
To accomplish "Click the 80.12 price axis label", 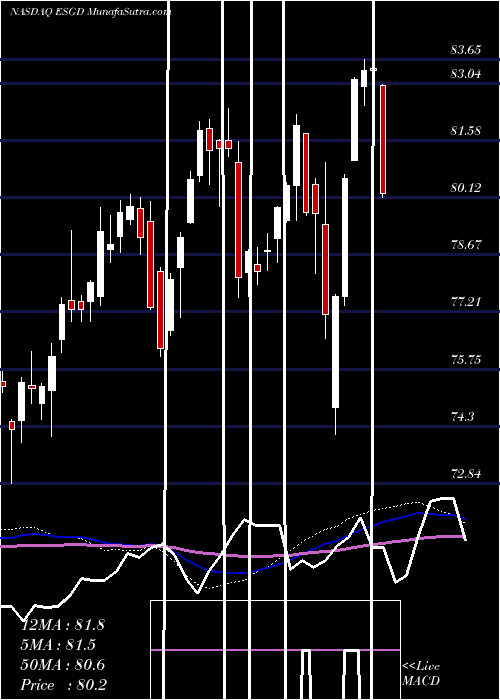I will pos(466,188).
